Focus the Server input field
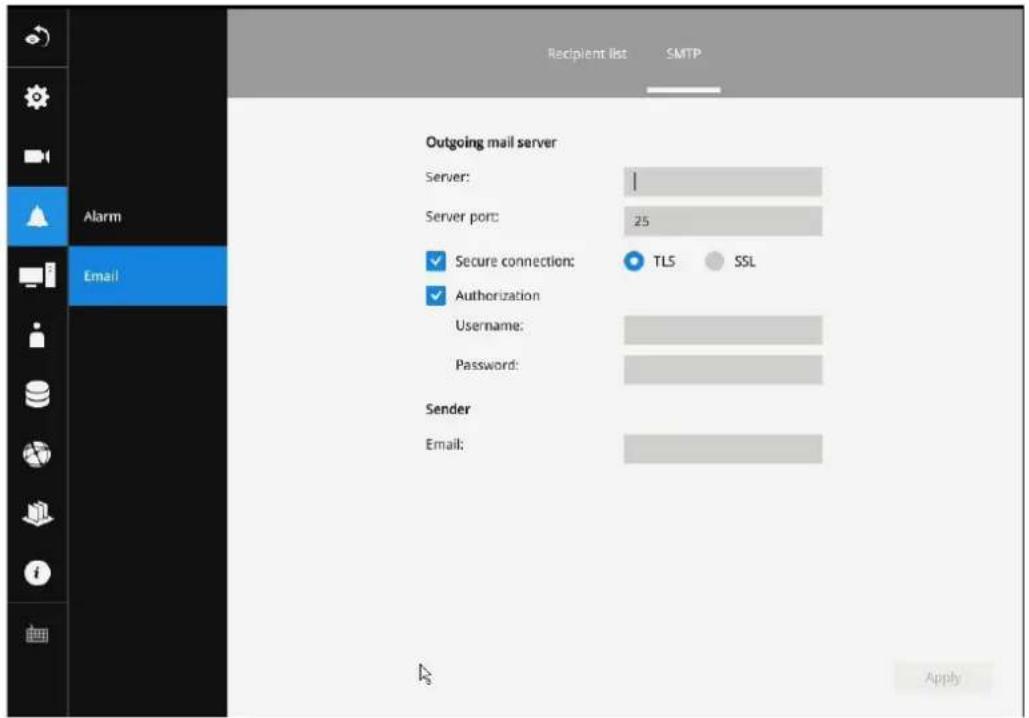Screen dimensions: 1029x718 (x=723, y=182)
